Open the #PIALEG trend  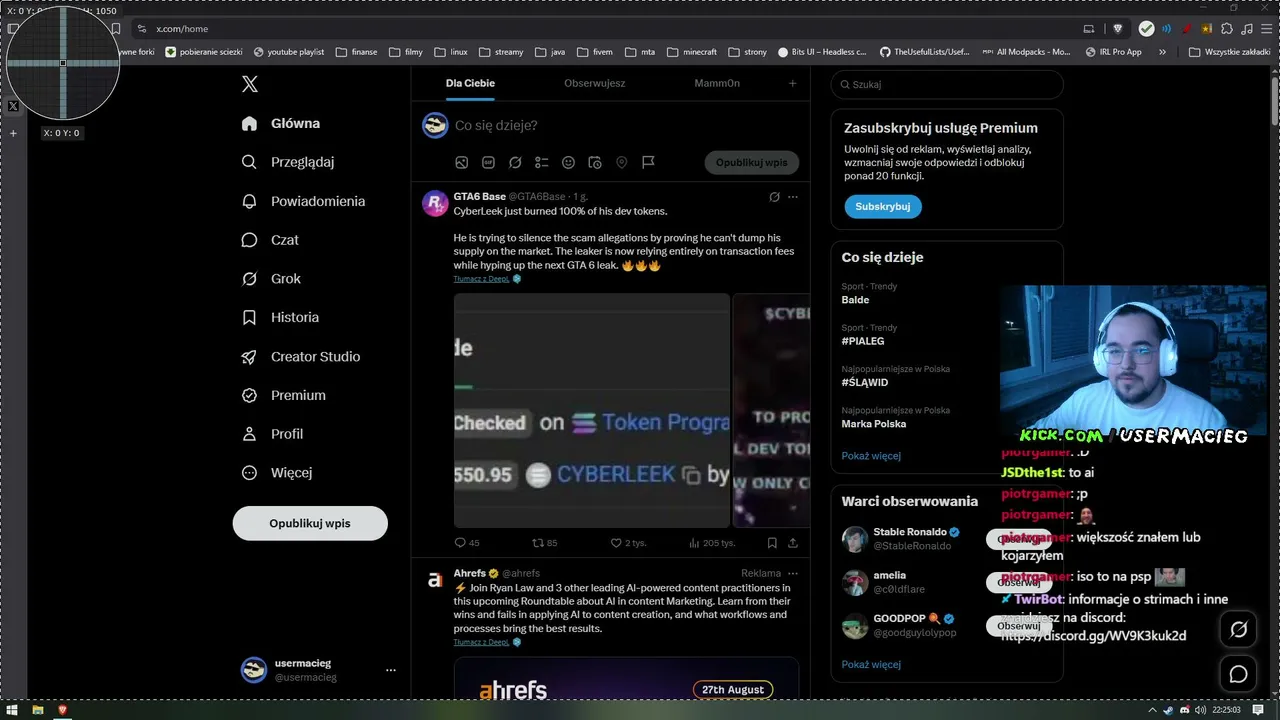click(863, 341)
